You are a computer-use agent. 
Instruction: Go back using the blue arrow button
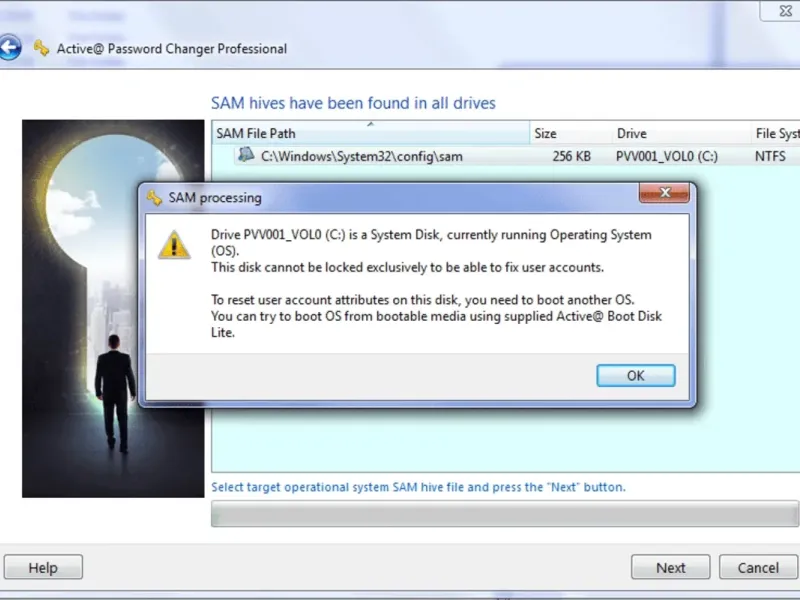[10, 48]
